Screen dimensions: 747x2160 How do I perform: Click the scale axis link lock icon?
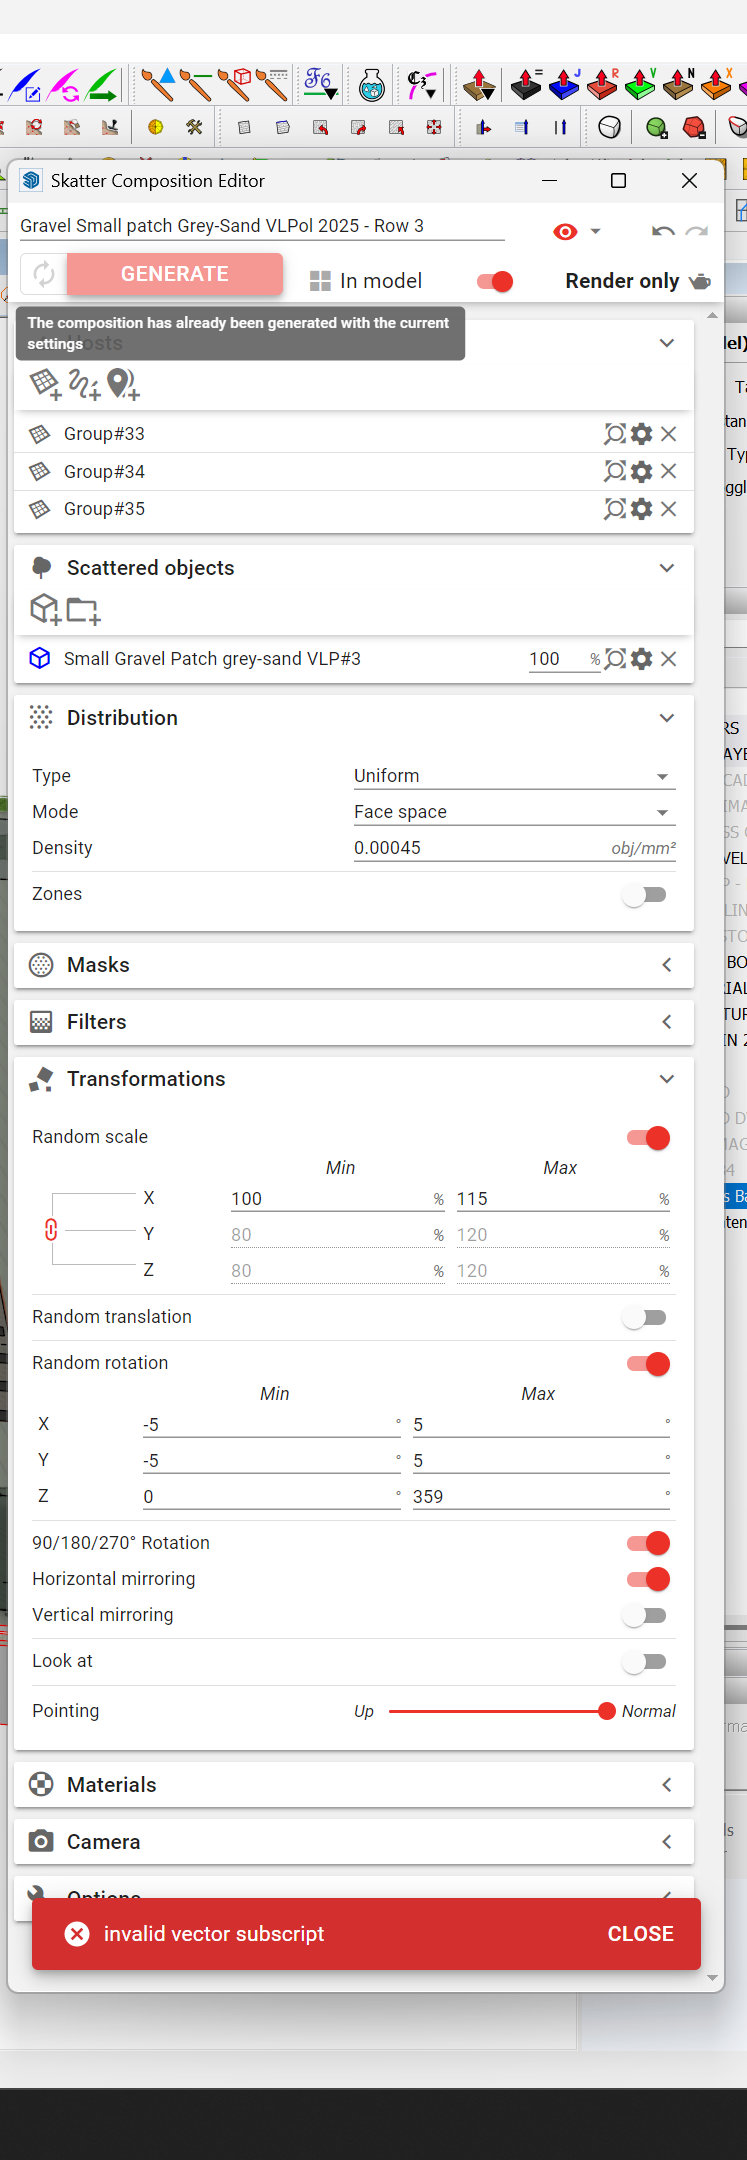click(x=51, y=1230)
